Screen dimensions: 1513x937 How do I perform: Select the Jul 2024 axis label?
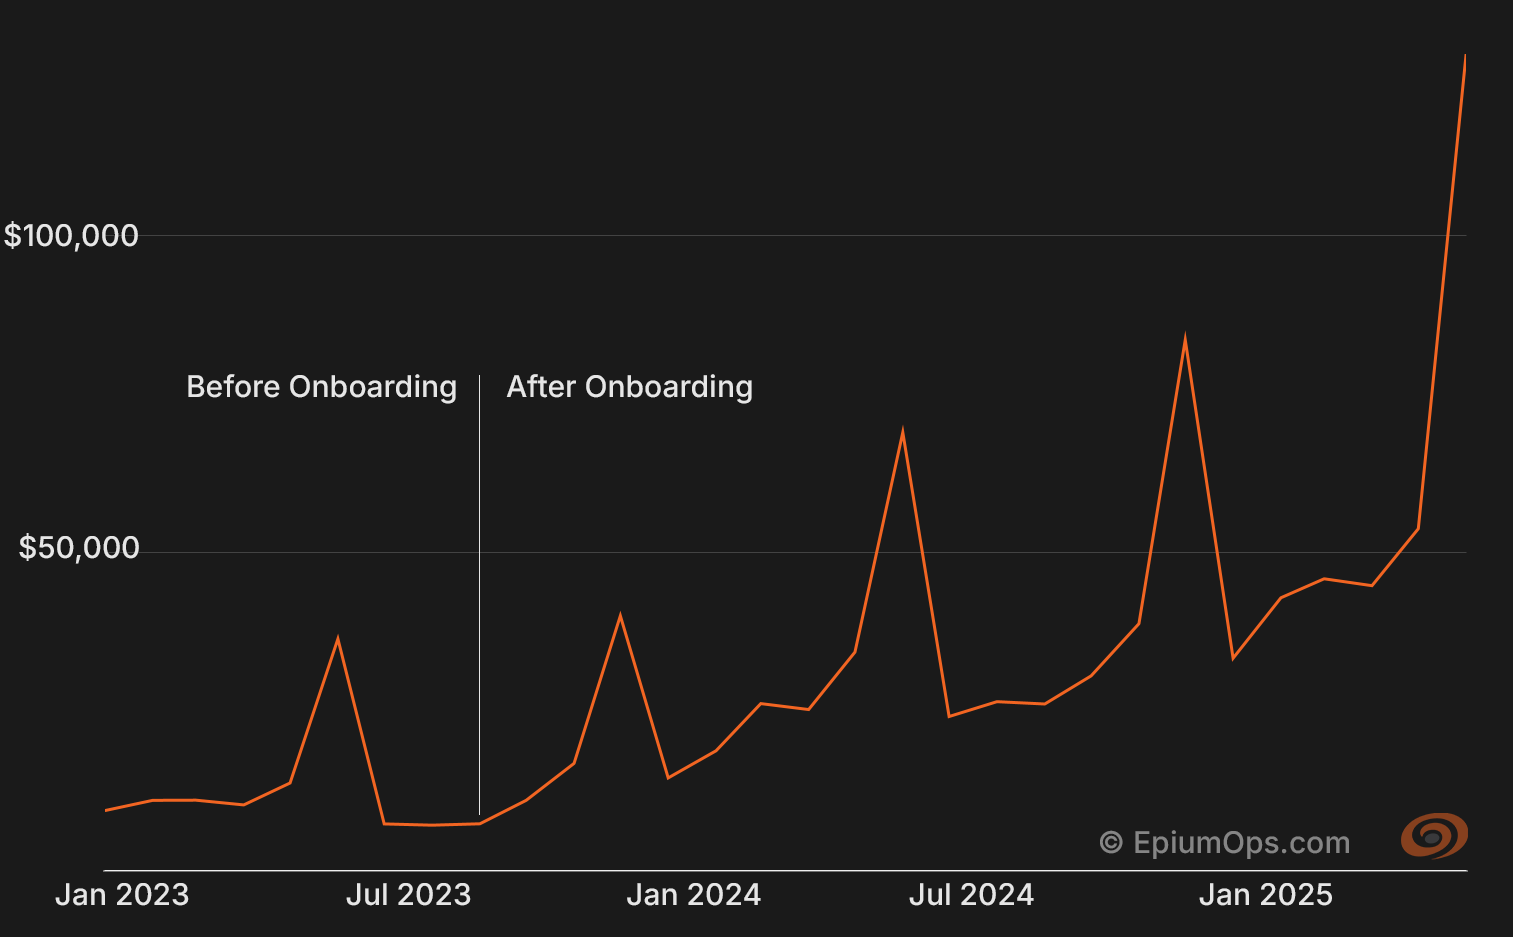[x=971, y=894]
